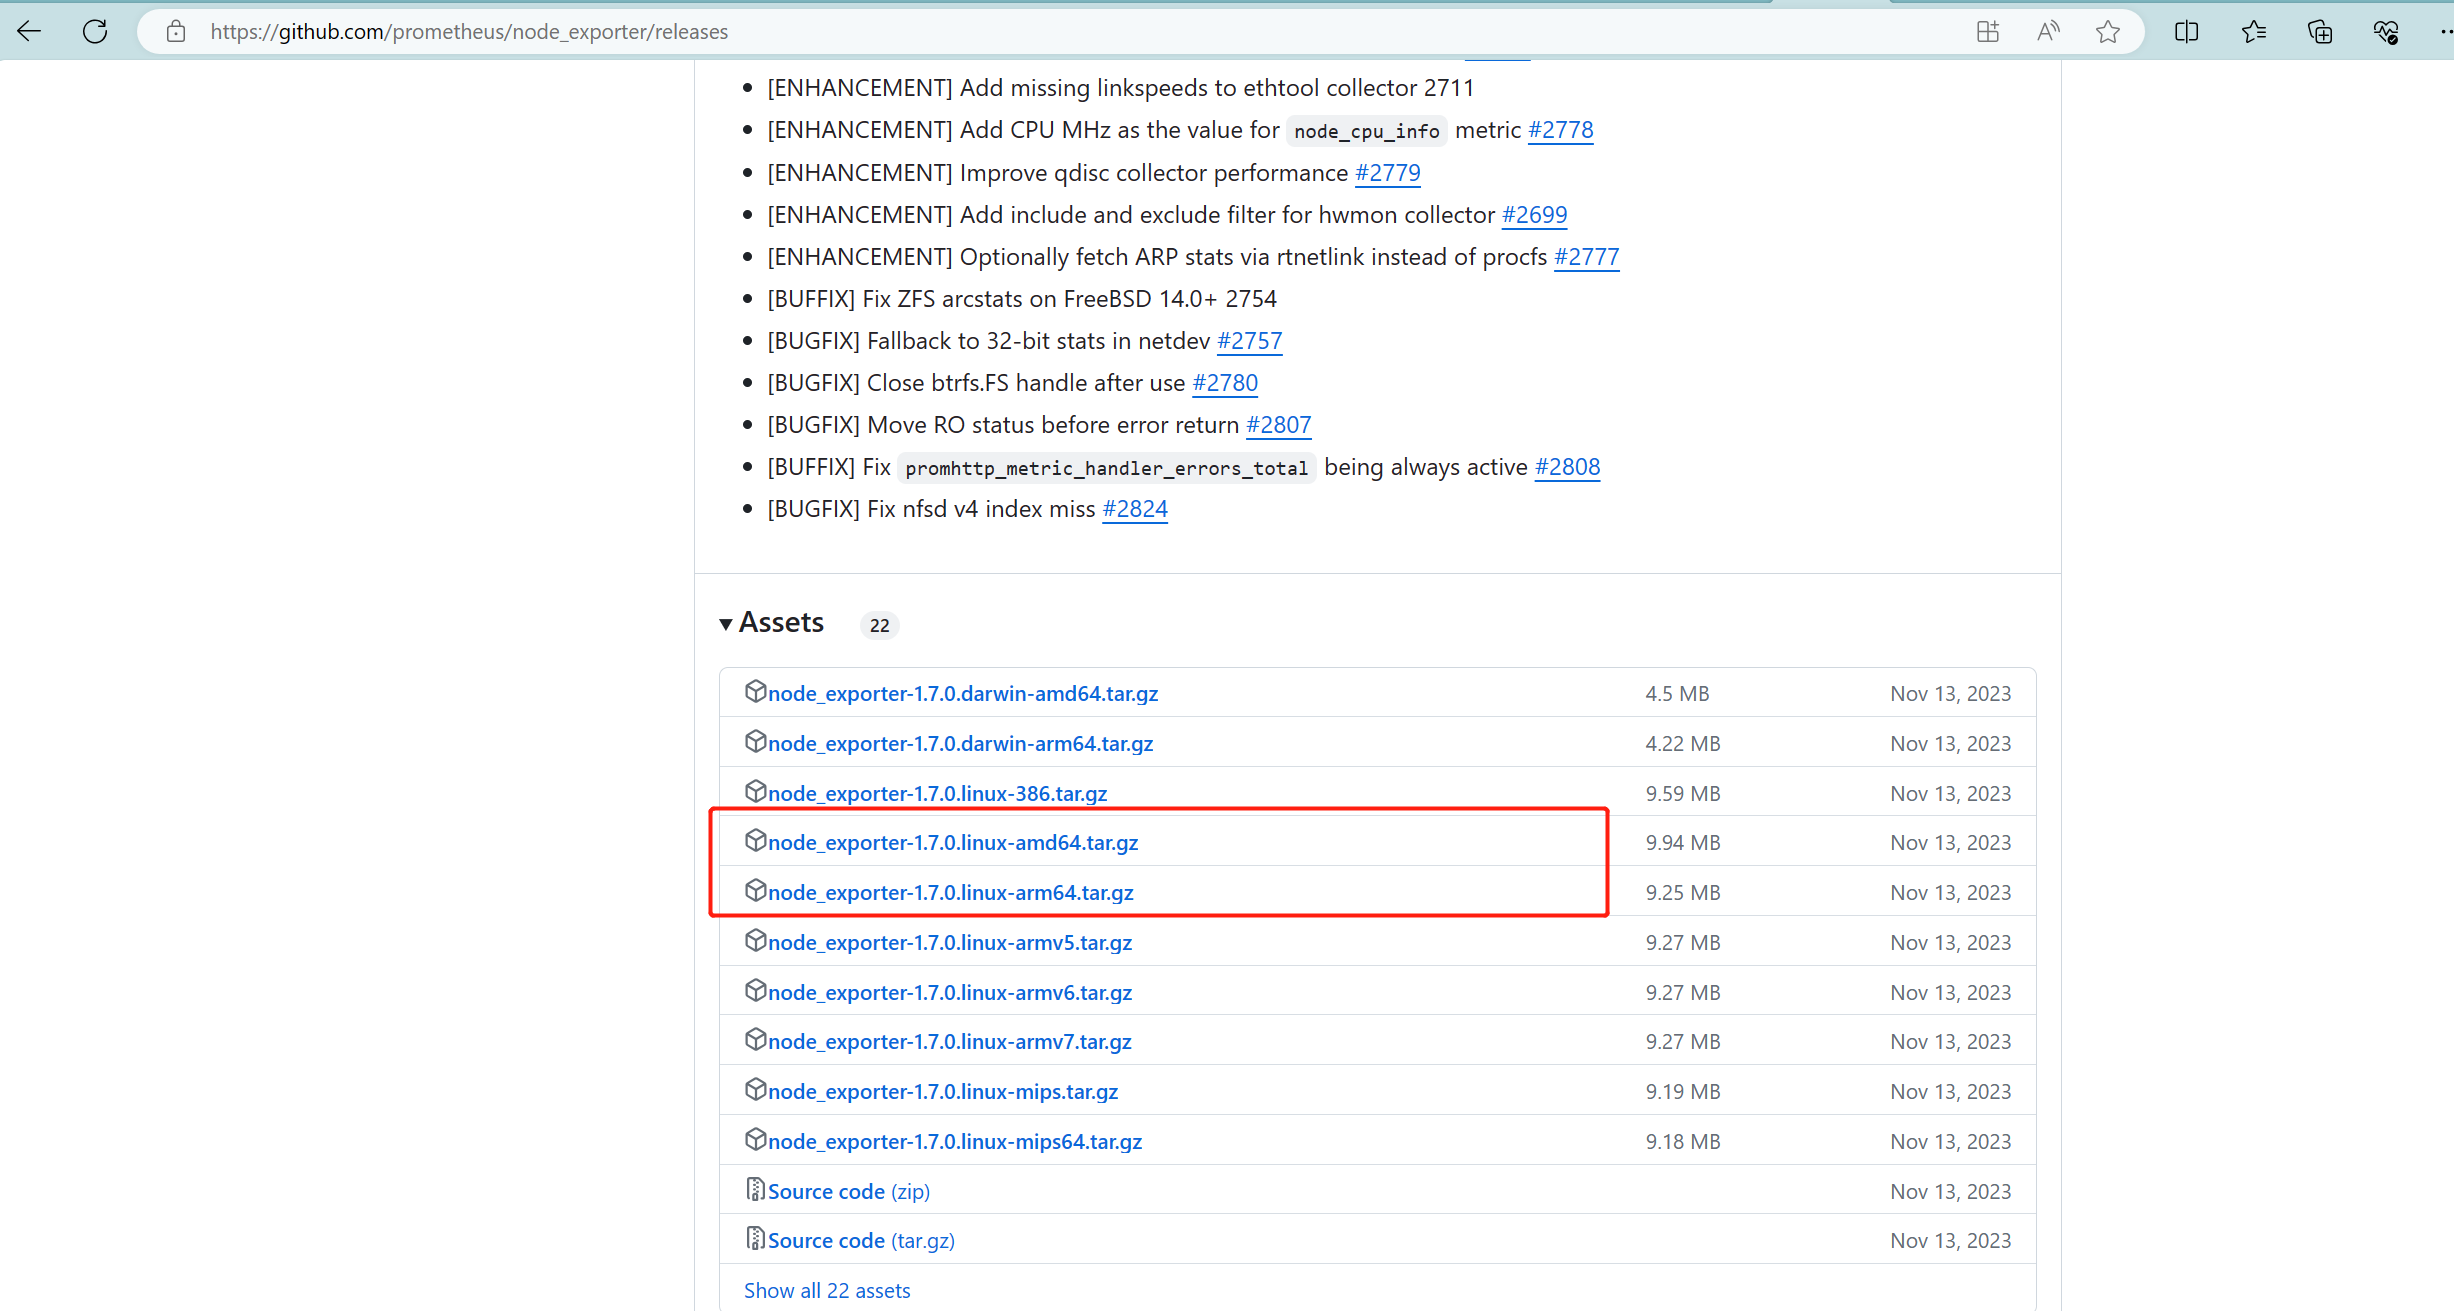Click the site lock info icon

[x=176, y=31]
